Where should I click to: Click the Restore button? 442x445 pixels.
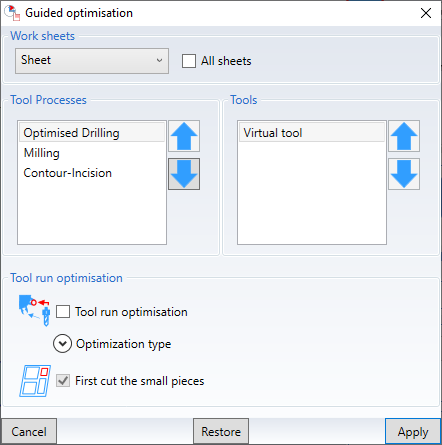(x=221, y=432)
